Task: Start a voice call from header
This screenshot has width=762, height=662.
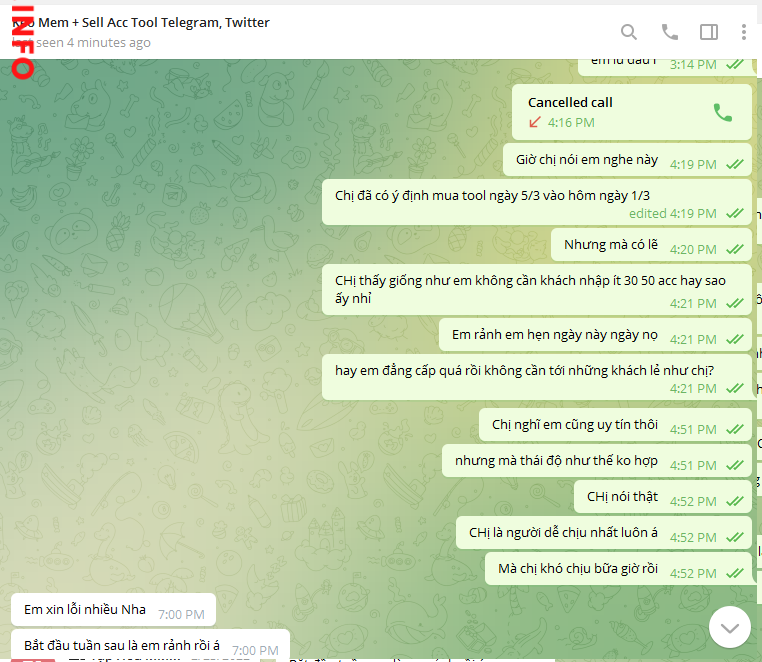Action: pyautogui.click(x=669, y=32)
